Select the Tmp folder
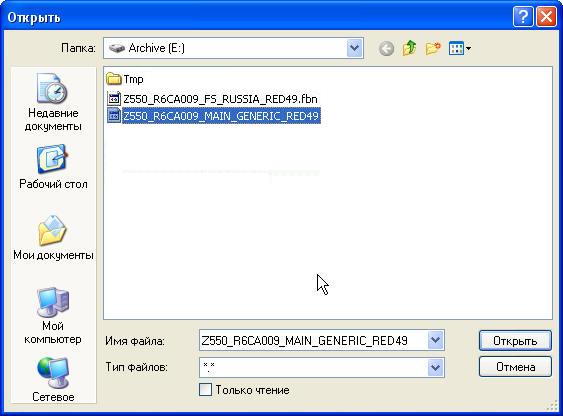563x416 pixels. coord(125,79)
